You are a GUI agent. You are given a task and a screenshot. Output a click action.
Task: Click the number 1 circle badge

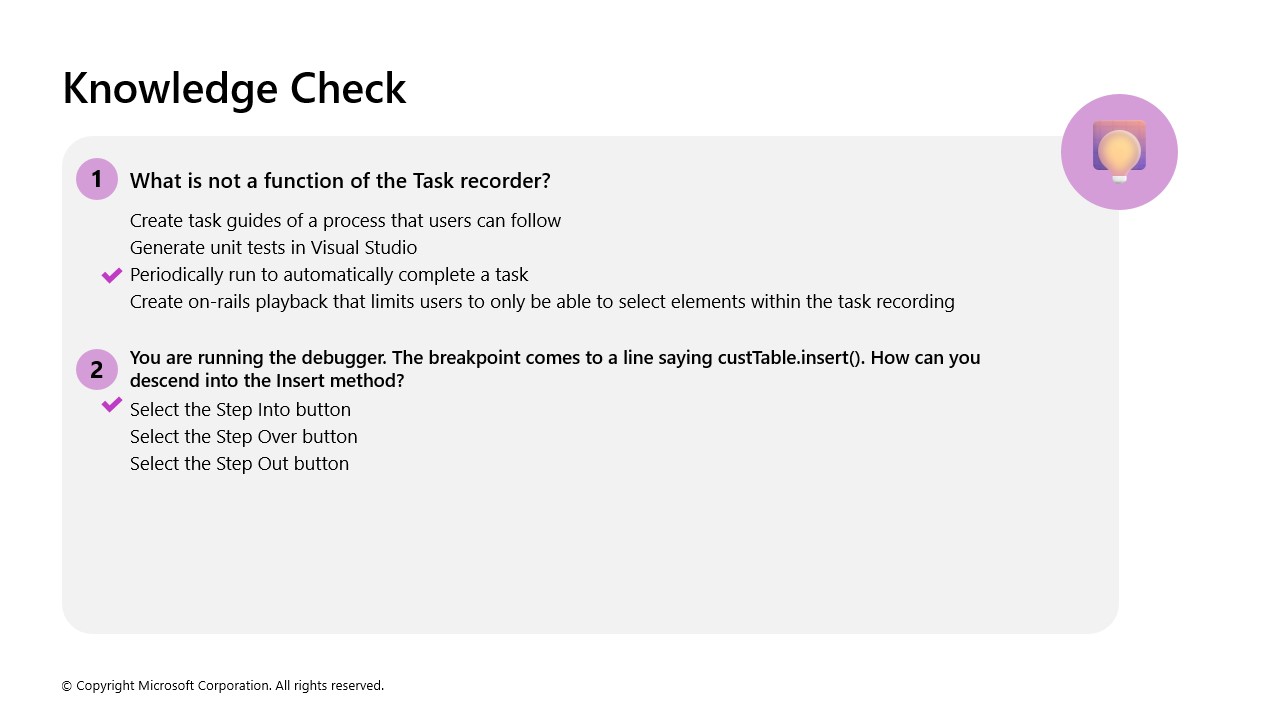(97, 179)
